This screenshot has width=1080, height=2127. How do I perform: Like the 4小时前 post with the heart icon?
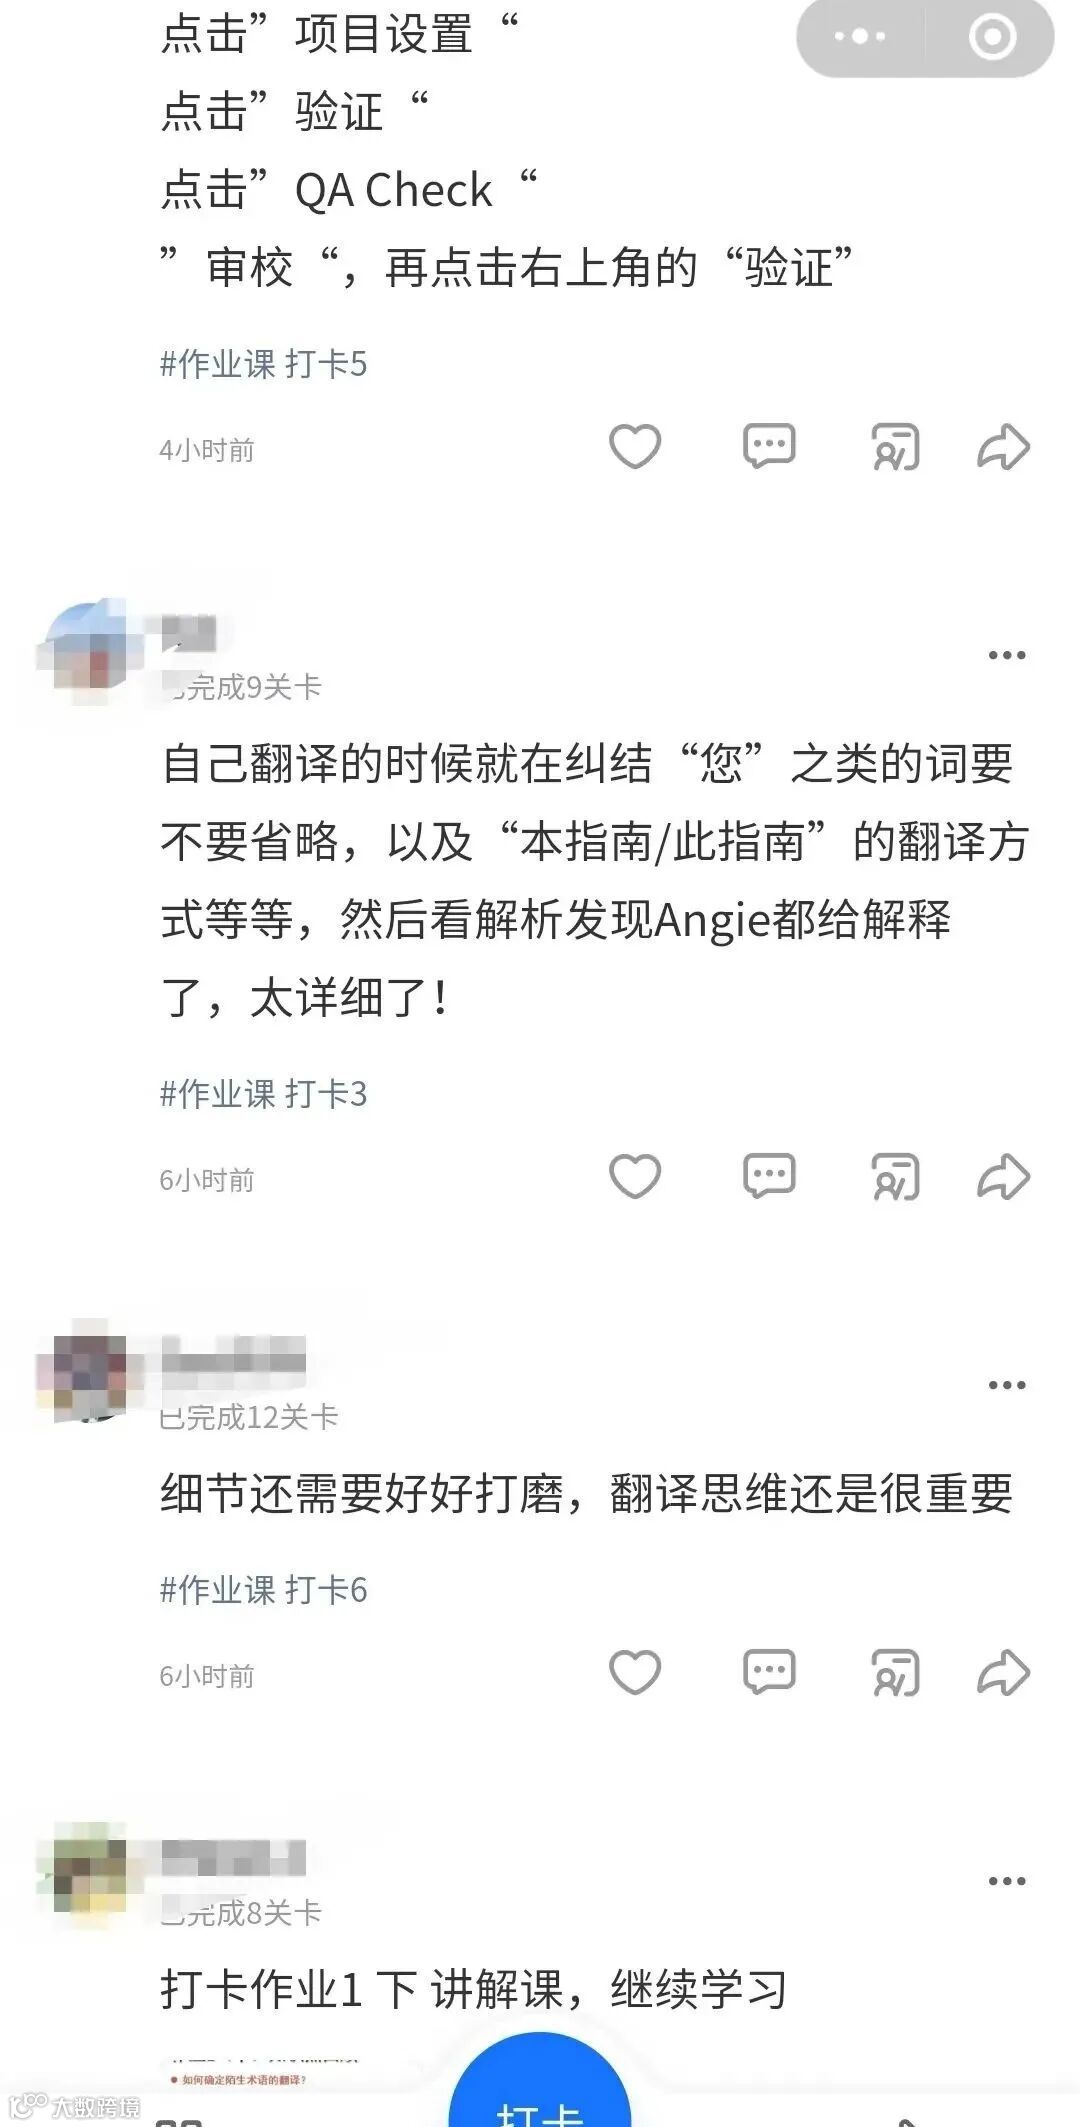point(635,447)
